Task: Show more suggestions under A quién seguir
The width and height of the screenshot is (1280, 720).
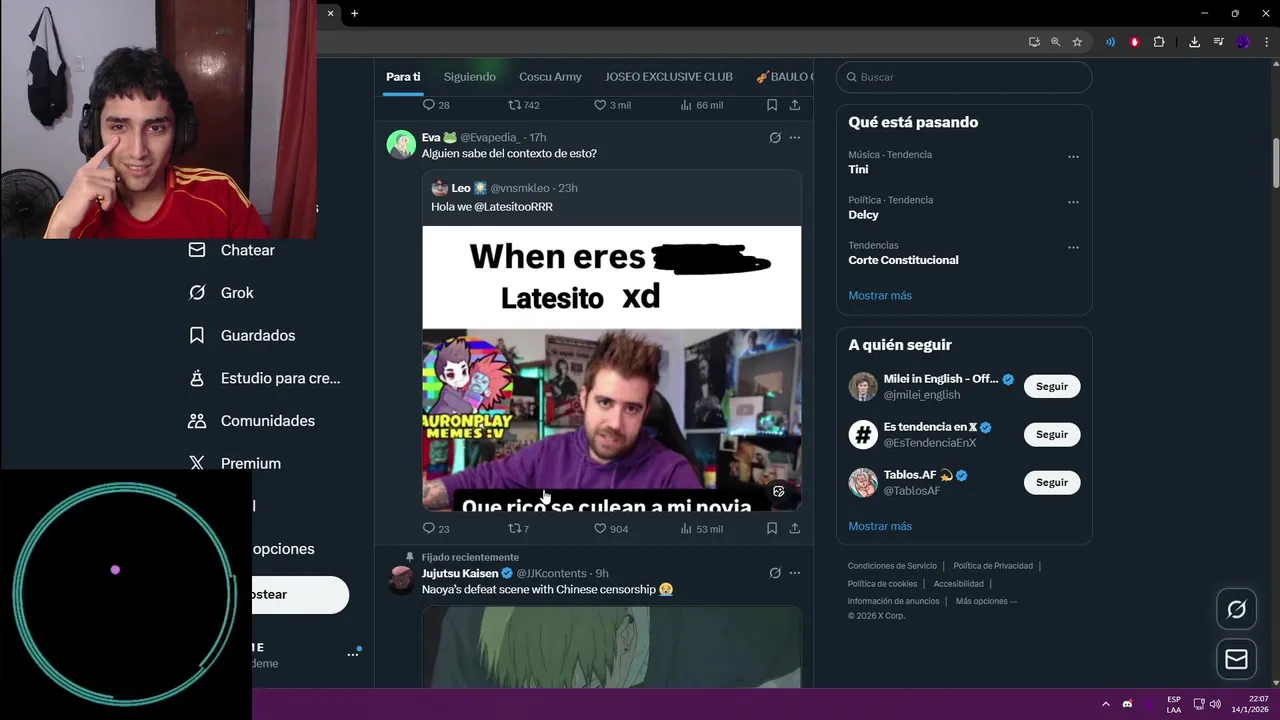Action: [x=880, y=526]
